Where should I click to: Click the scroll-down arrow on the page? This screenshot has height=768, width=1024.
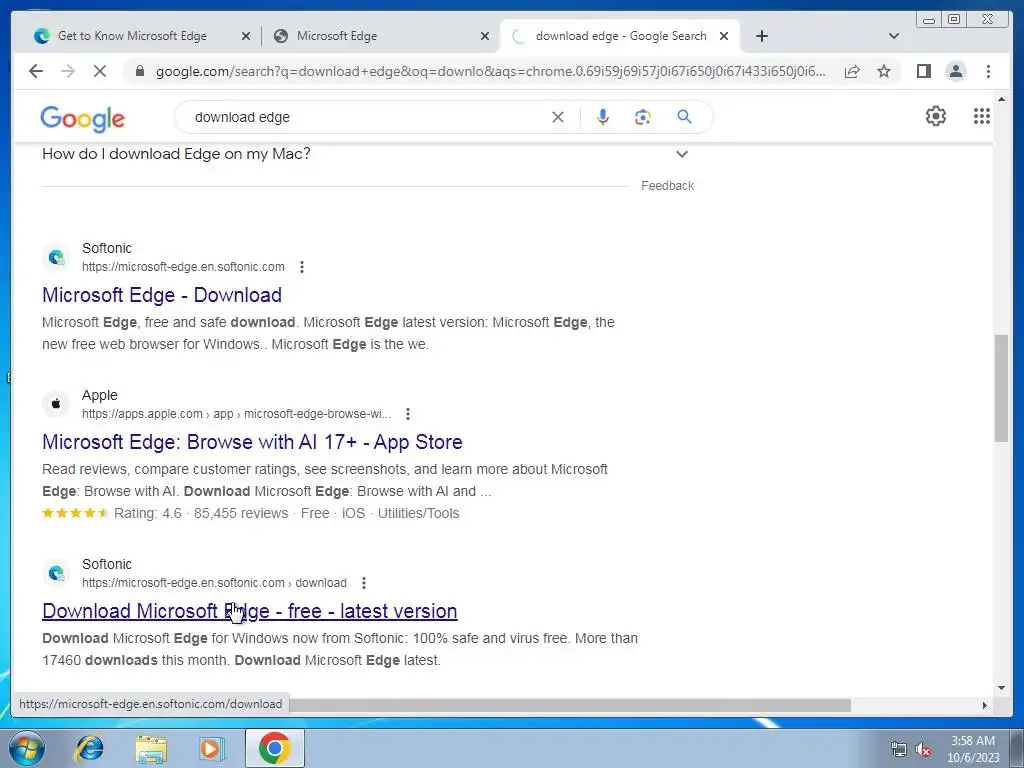pos(1002,688)
